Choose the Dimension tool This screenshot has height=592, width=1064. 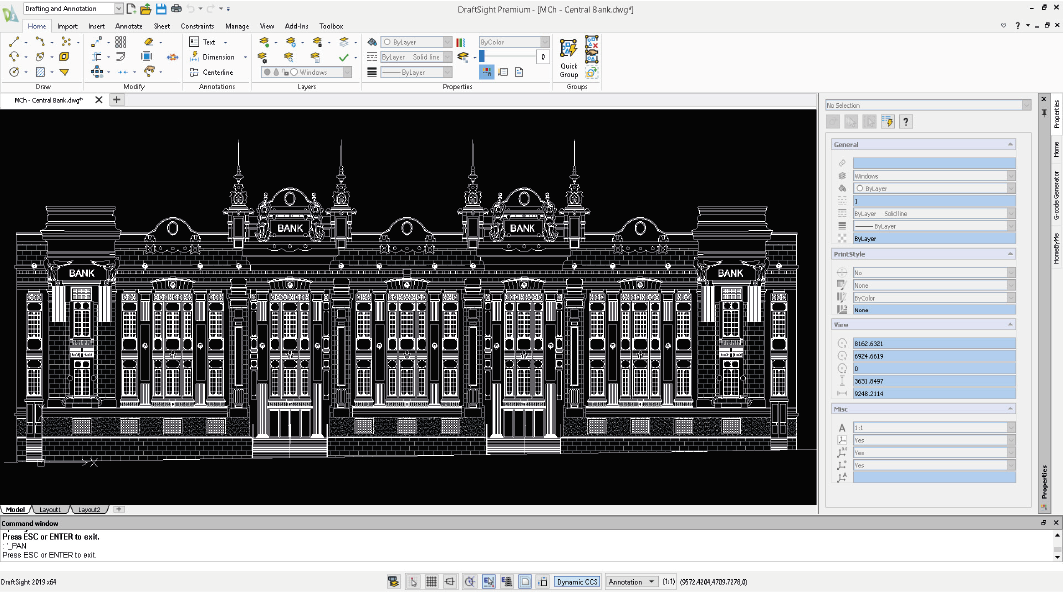coord(212,57)
